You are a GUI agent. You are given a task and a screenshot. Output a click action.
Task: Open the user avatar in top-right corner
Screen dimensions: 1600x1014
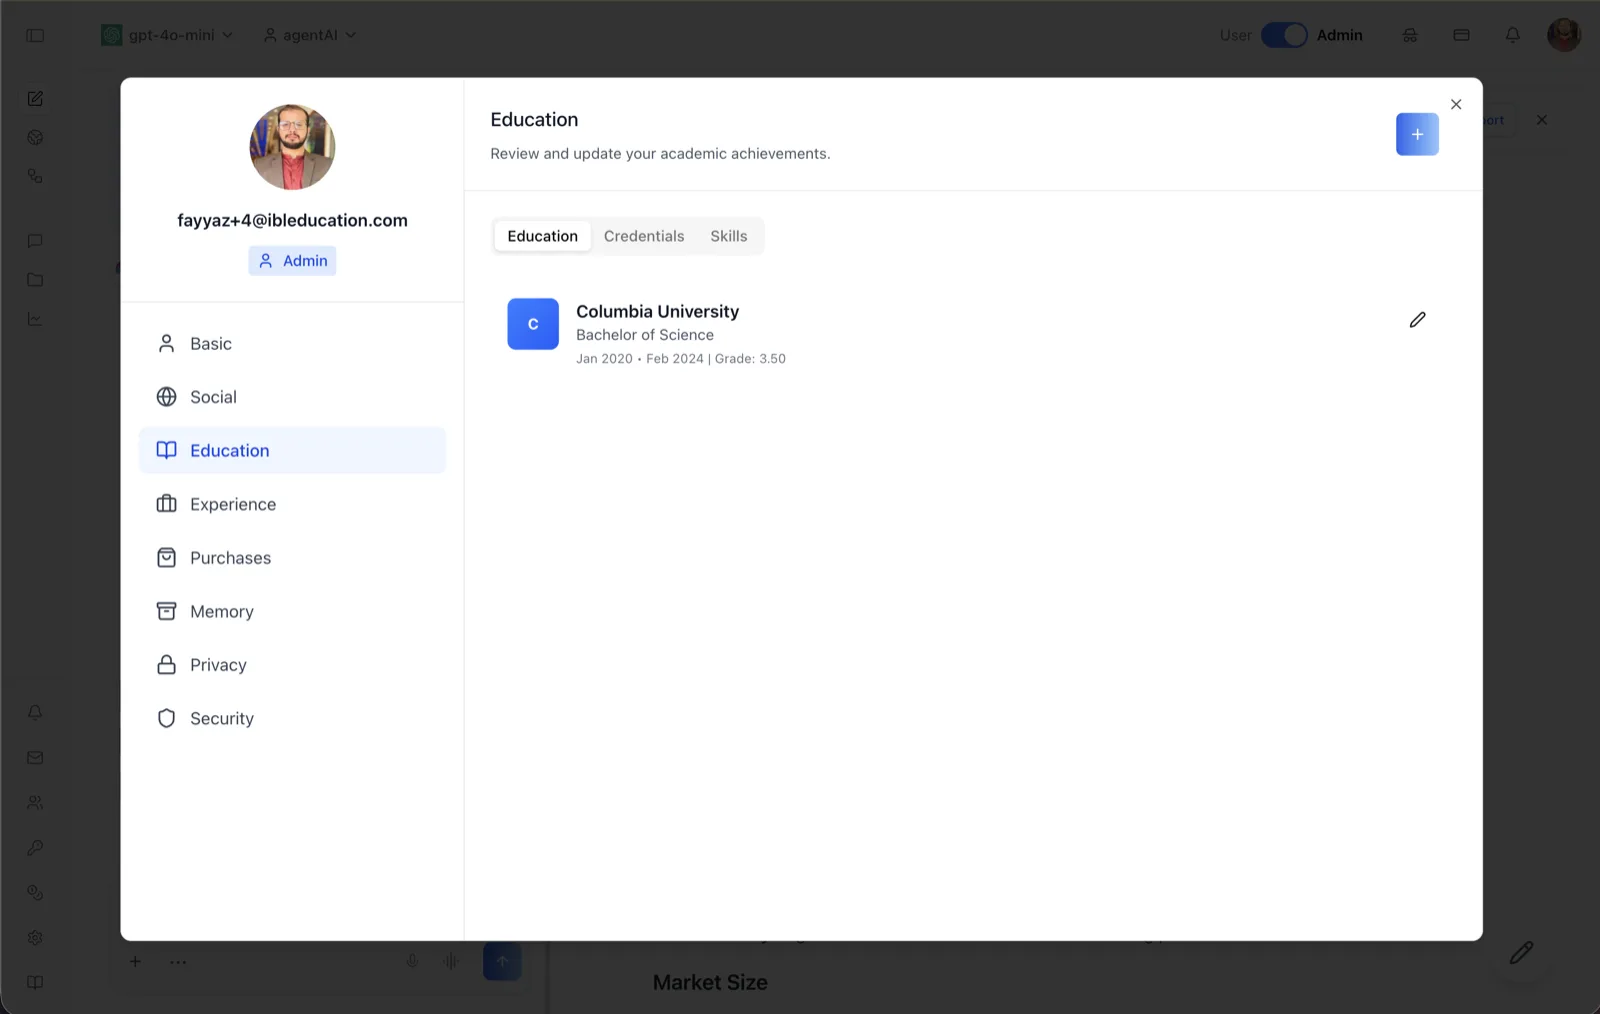tap(1563, 35)
